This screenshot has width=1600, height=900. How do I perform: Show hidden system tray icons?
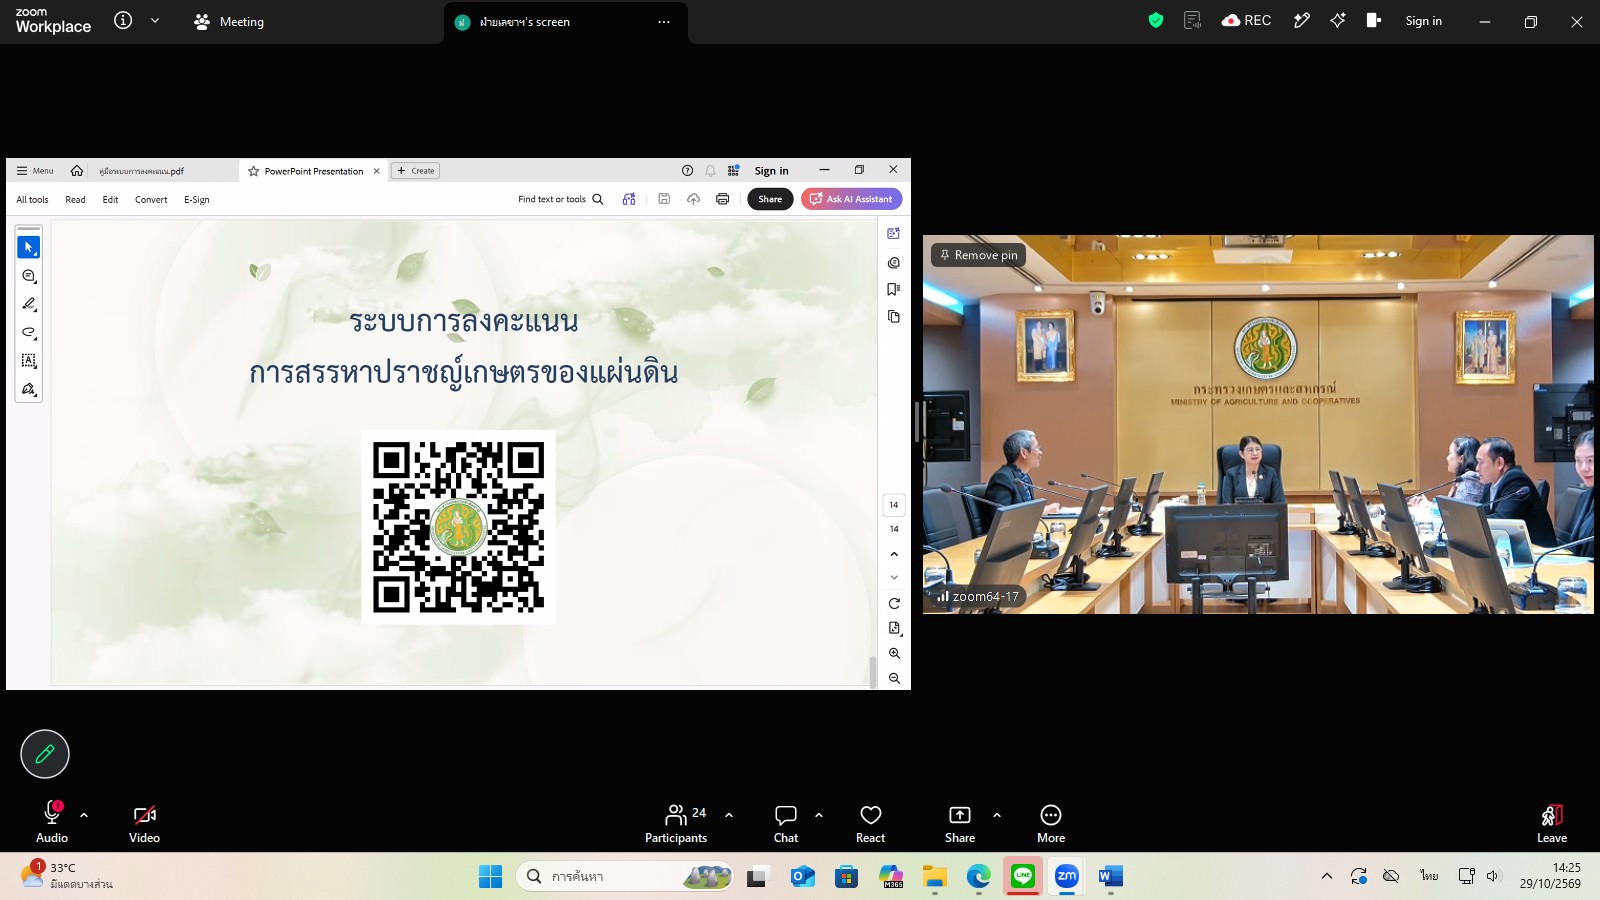pyautogui.click(x=1327, y=877)
